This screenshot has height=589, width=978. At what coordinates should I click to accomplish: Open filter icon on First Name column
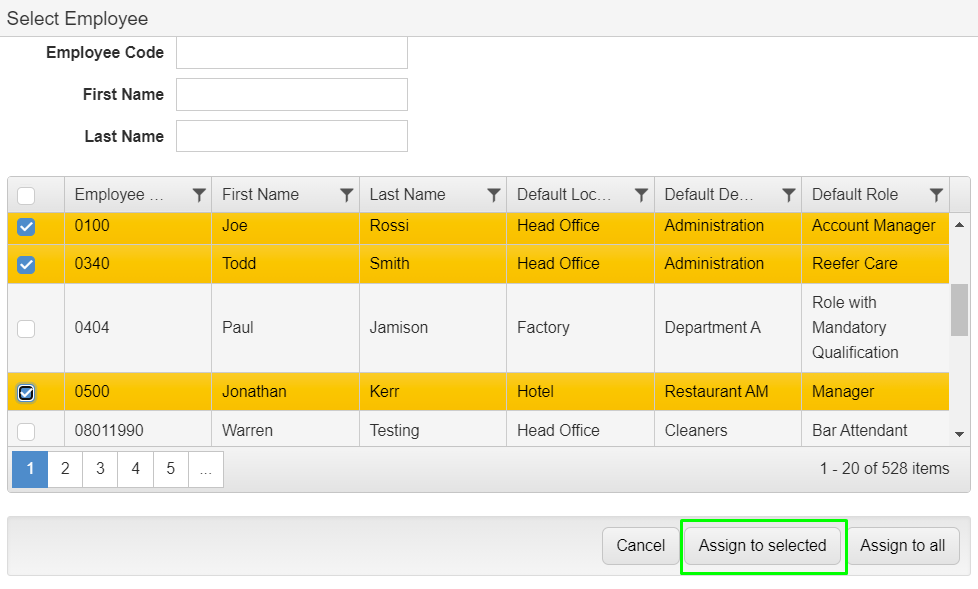(x=347, y=195)
